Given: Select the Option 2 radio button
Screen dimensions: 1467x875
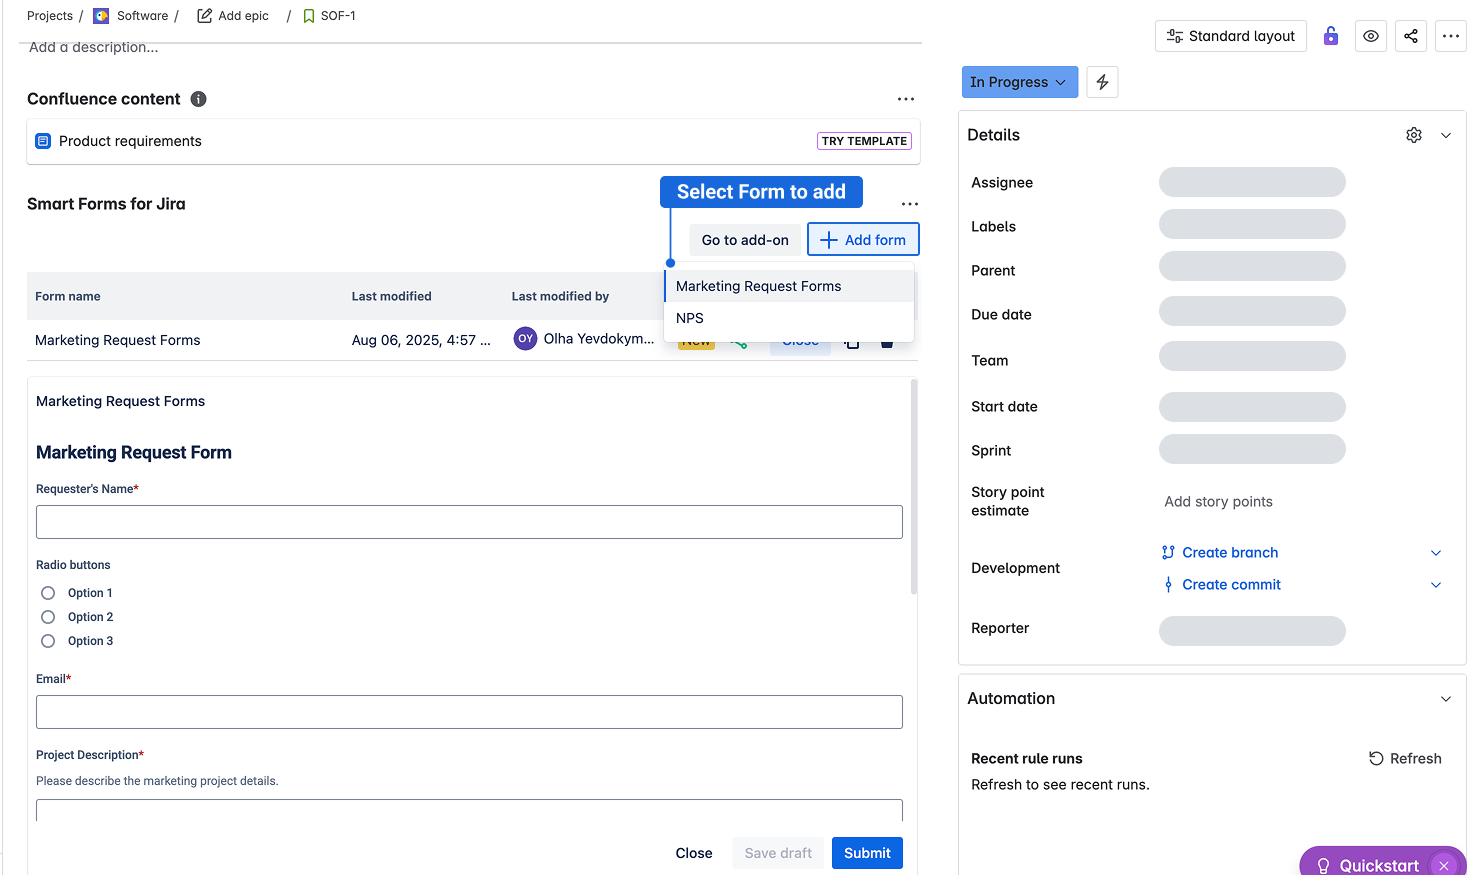Looking at the screenshot, I should coord(48,617).
